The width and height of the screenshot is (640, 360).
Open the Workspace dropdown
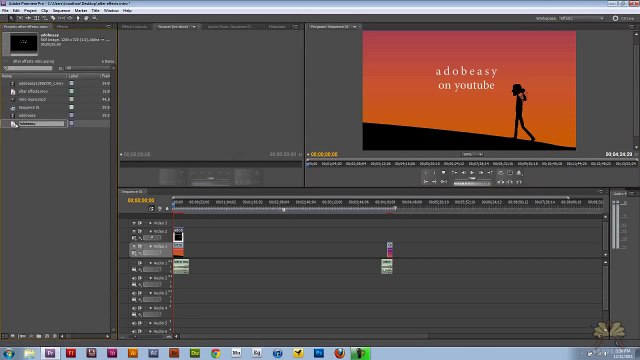pos(581,18)
